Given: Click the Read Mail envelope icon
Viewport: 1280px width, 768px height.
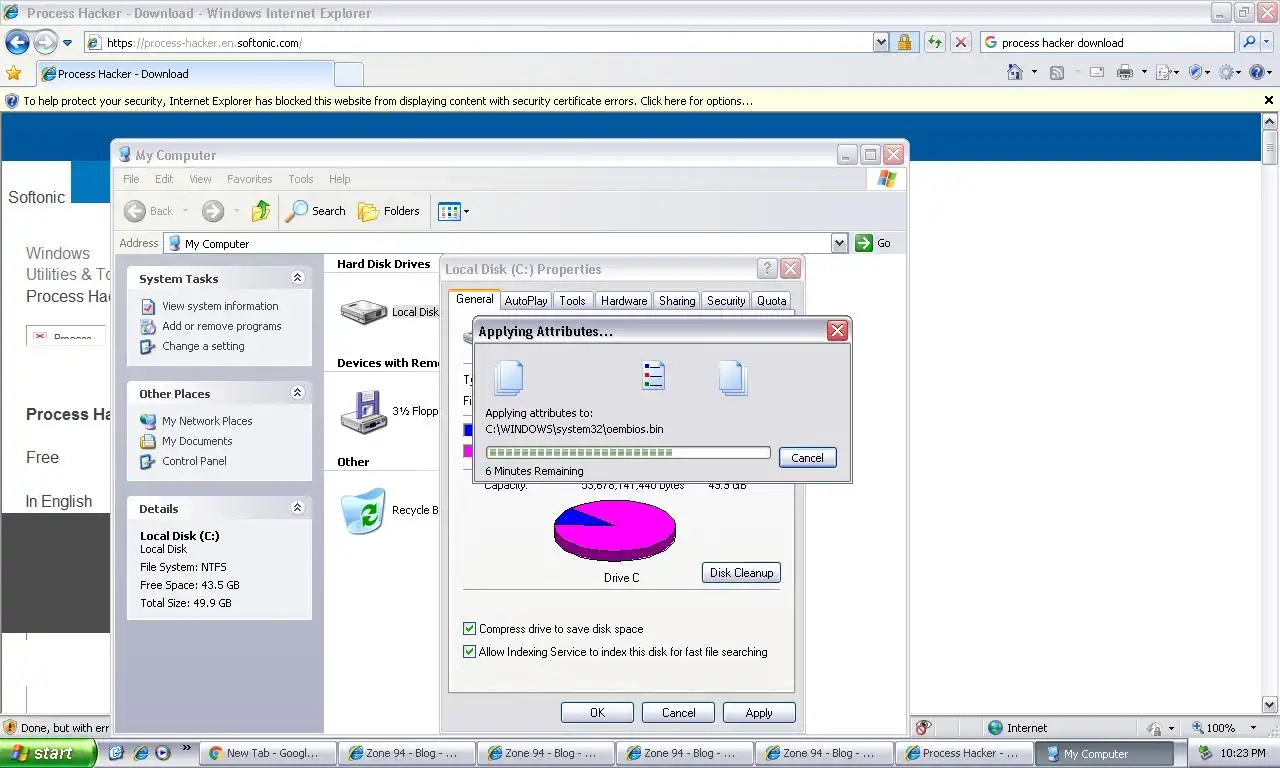Looking at the screenshot, I should (x=1097, y=72).
